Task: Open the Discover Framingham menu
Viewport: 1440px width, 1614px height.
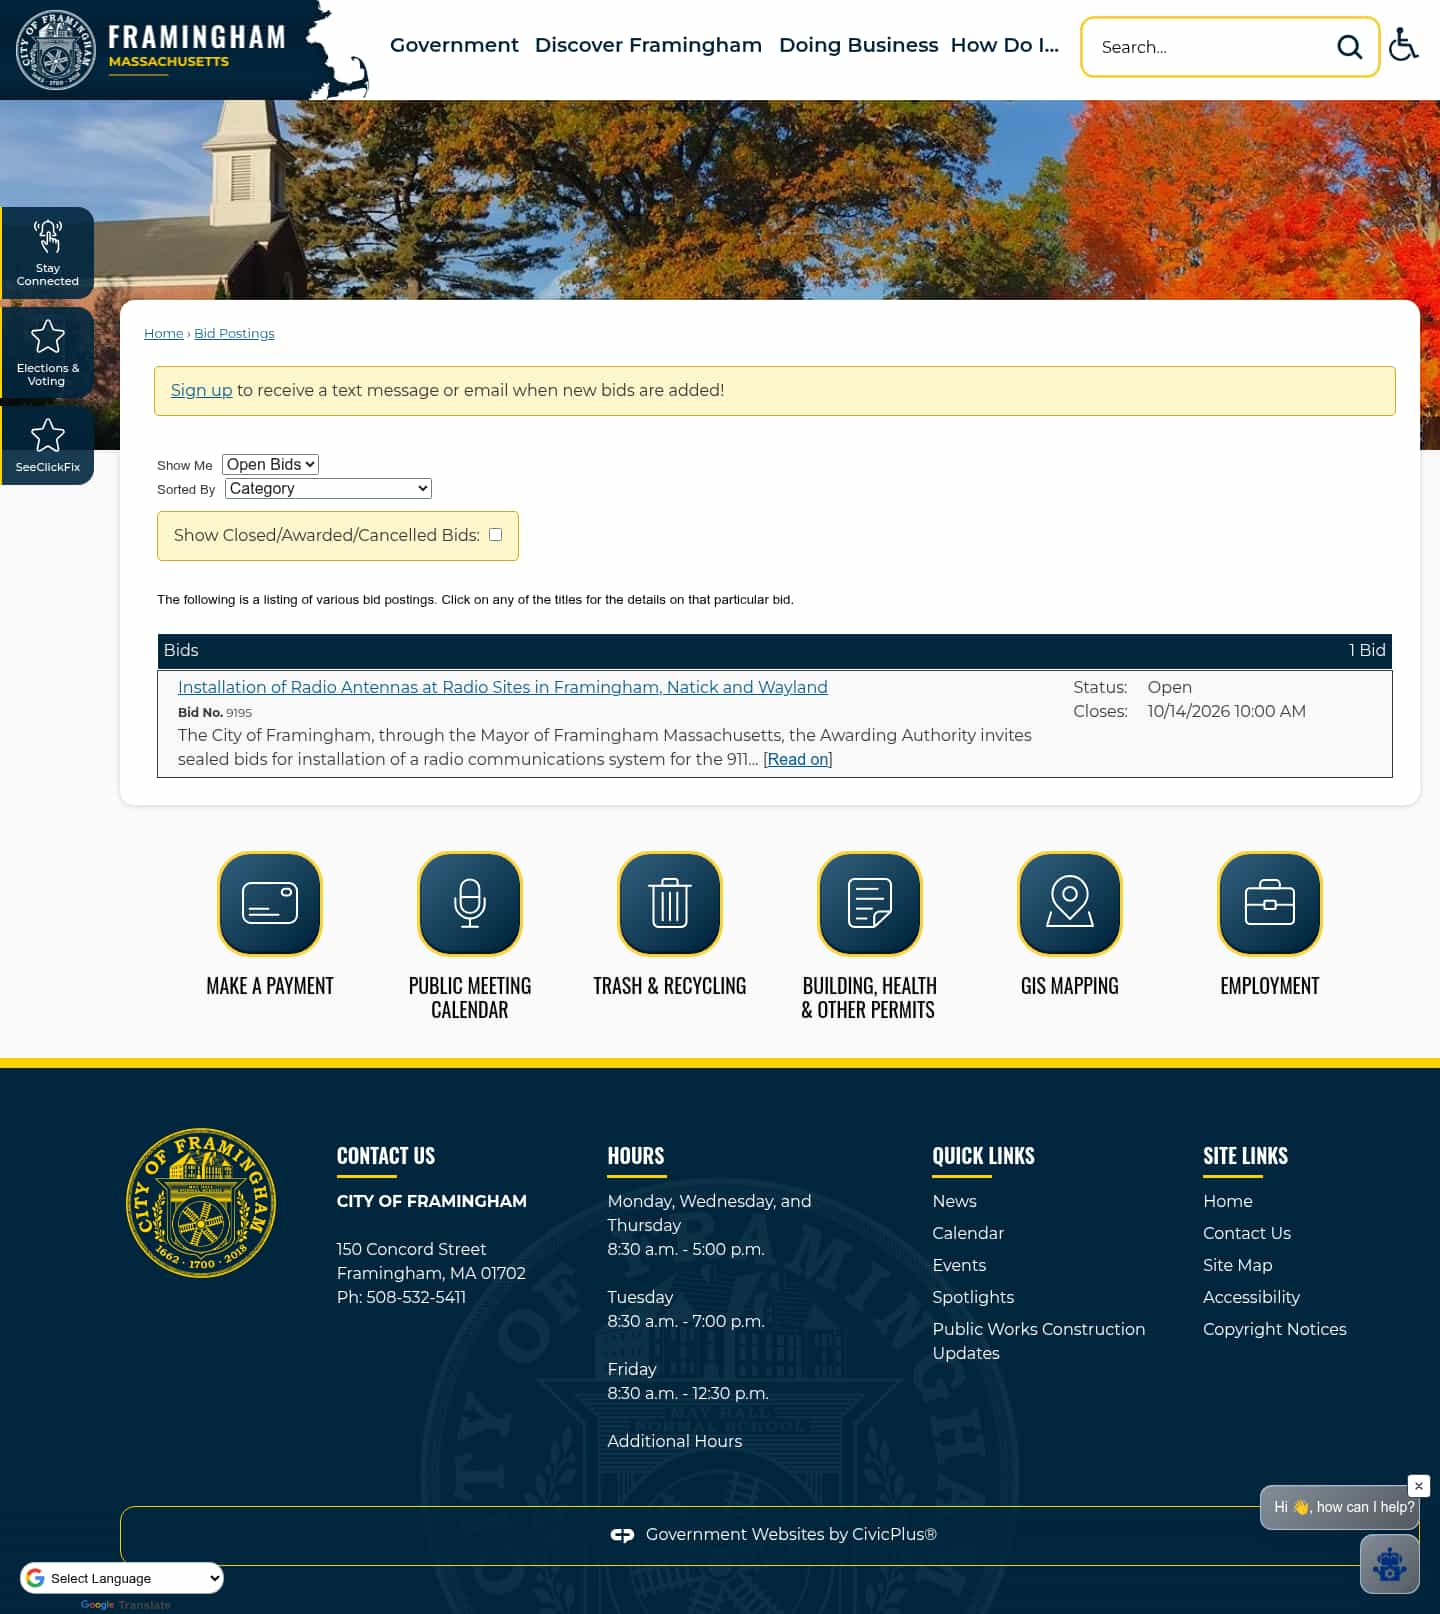Action: pyautogui.click(x=648, y=45)
